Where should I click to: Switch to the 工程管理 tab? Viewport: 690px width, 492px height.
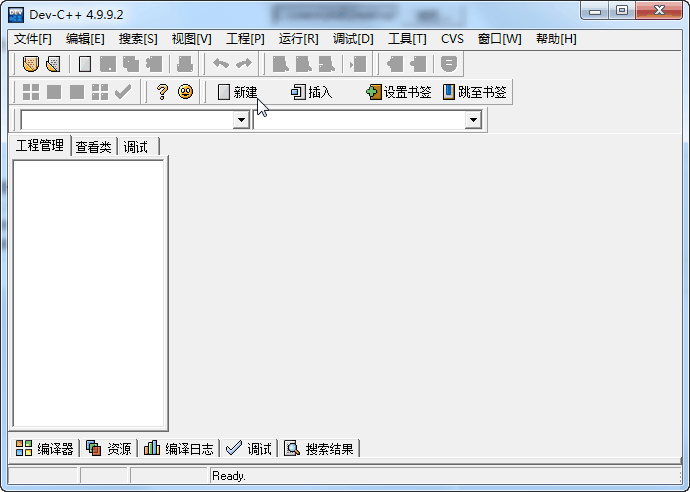coord(40,146)
